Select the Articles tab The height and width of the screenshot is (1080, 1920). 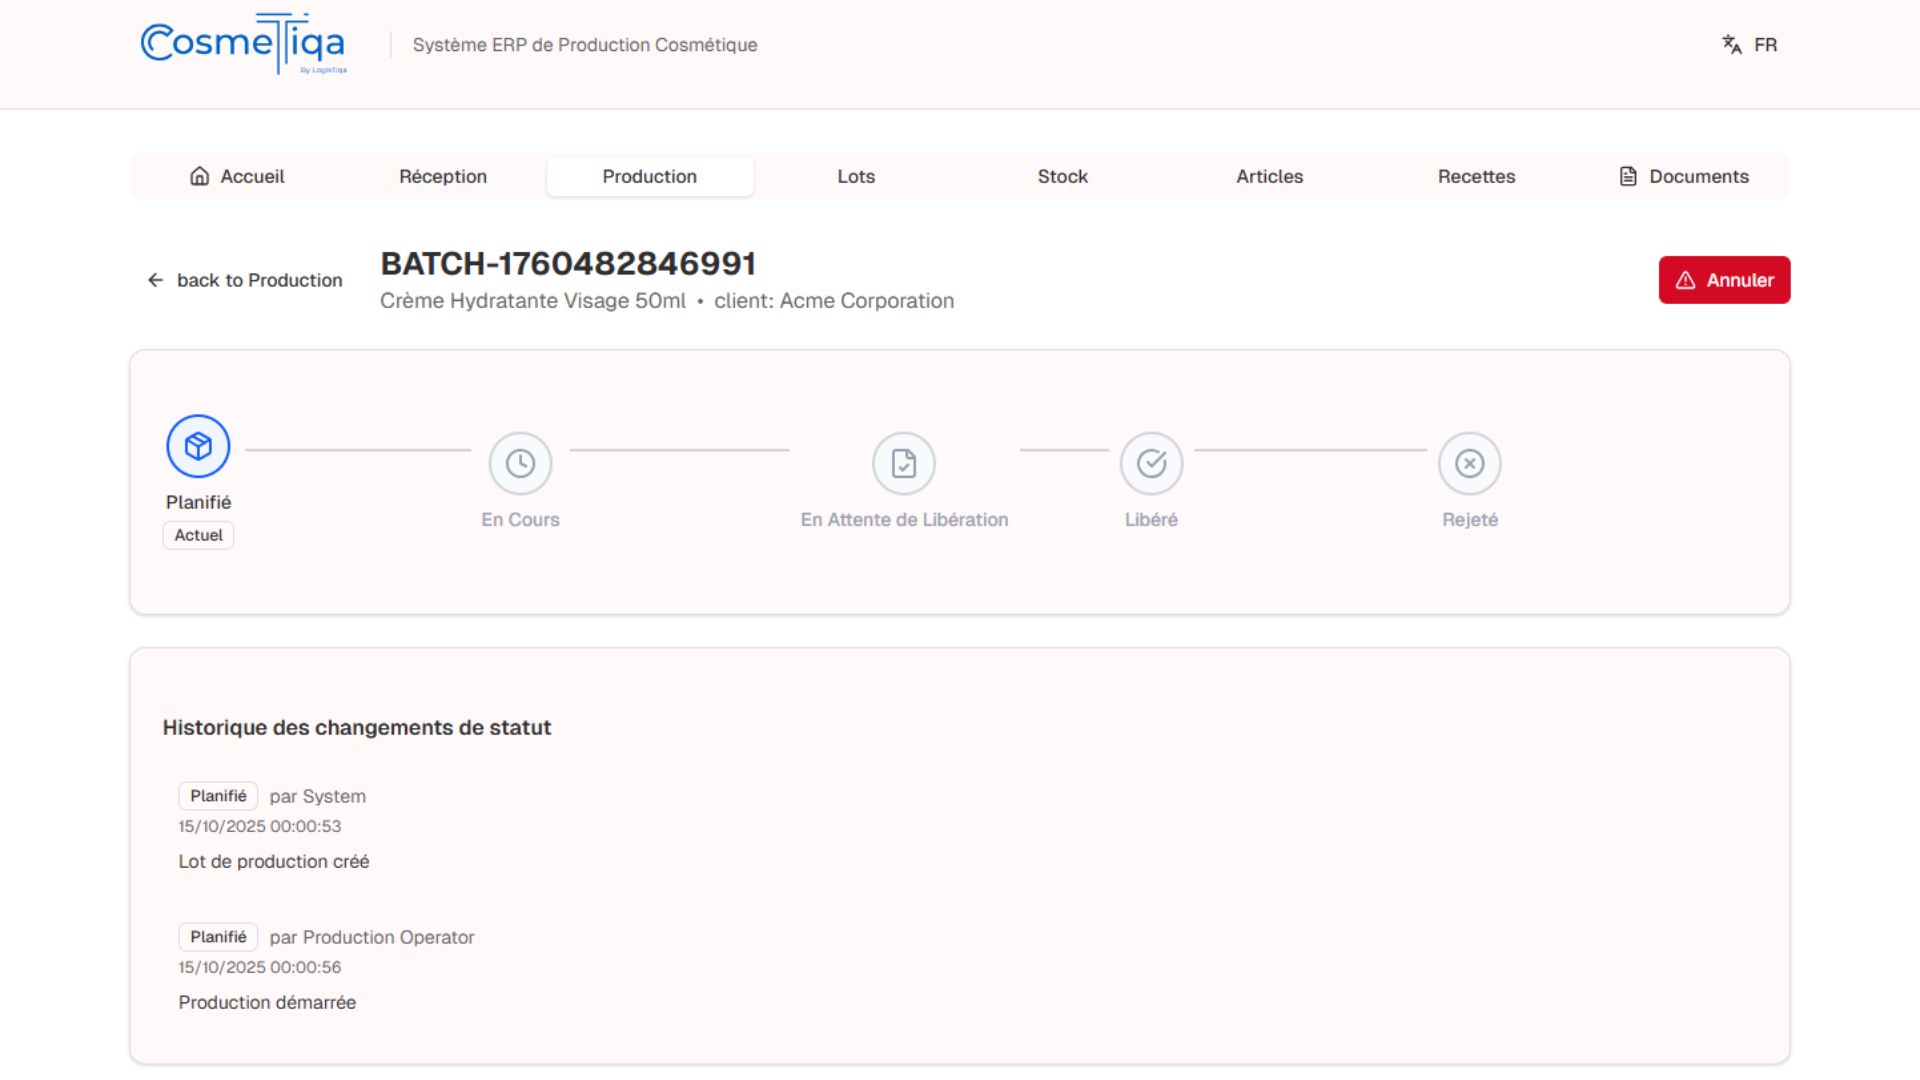coord(1269,176)
